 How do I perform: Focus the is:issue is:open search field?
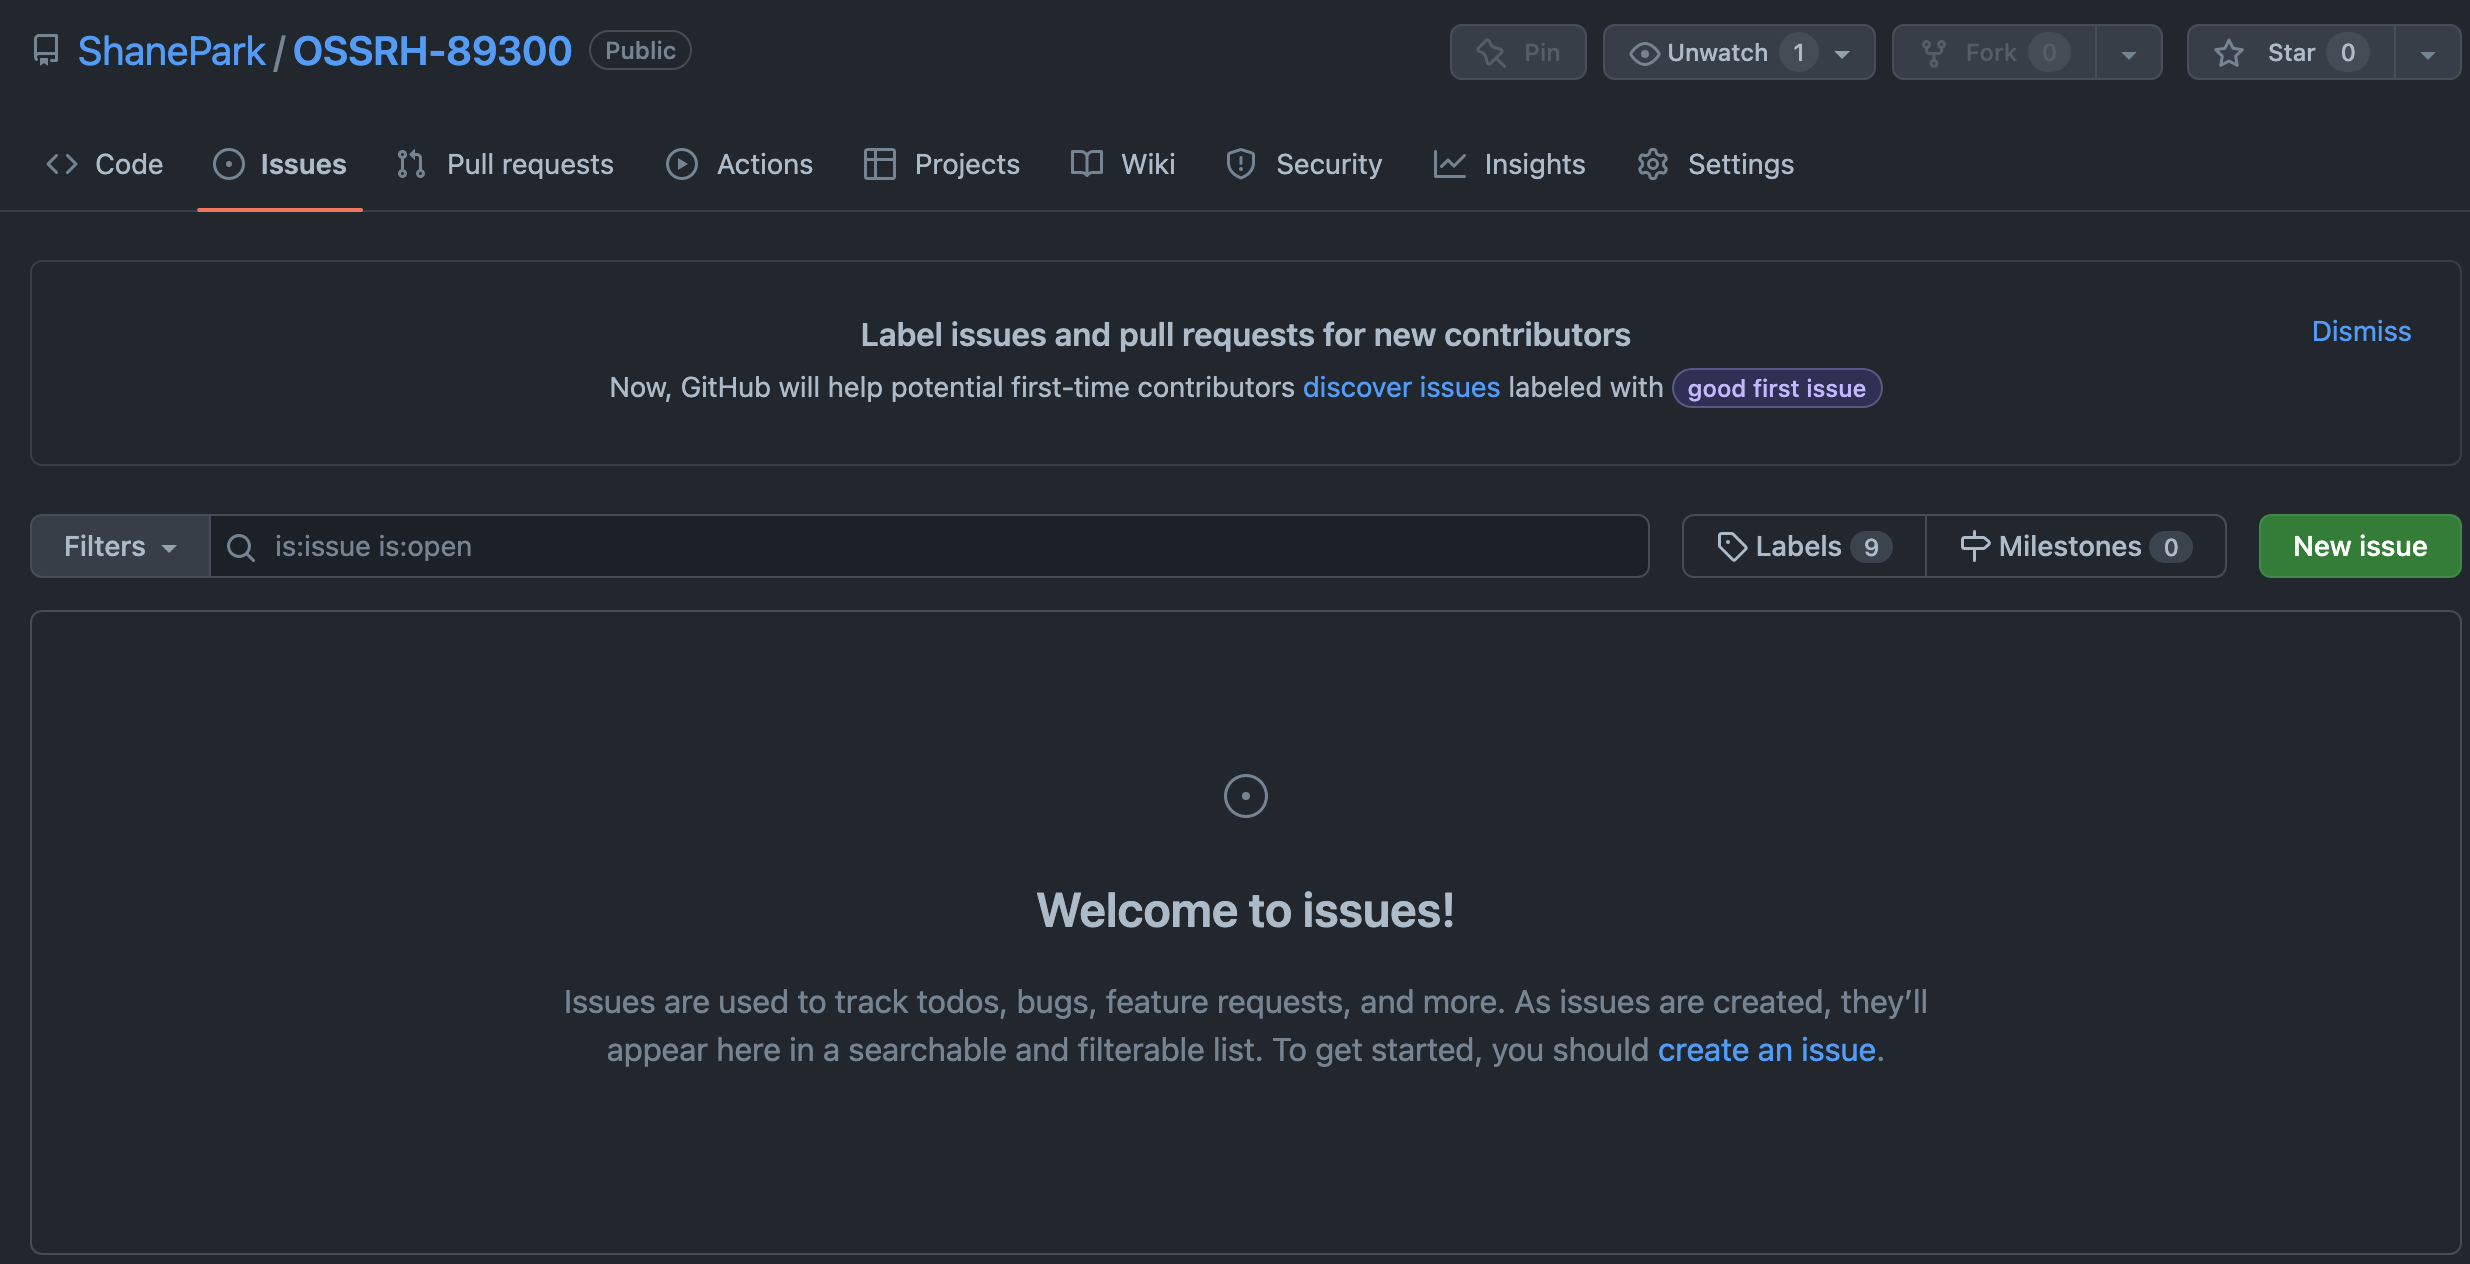pos(950,547)
